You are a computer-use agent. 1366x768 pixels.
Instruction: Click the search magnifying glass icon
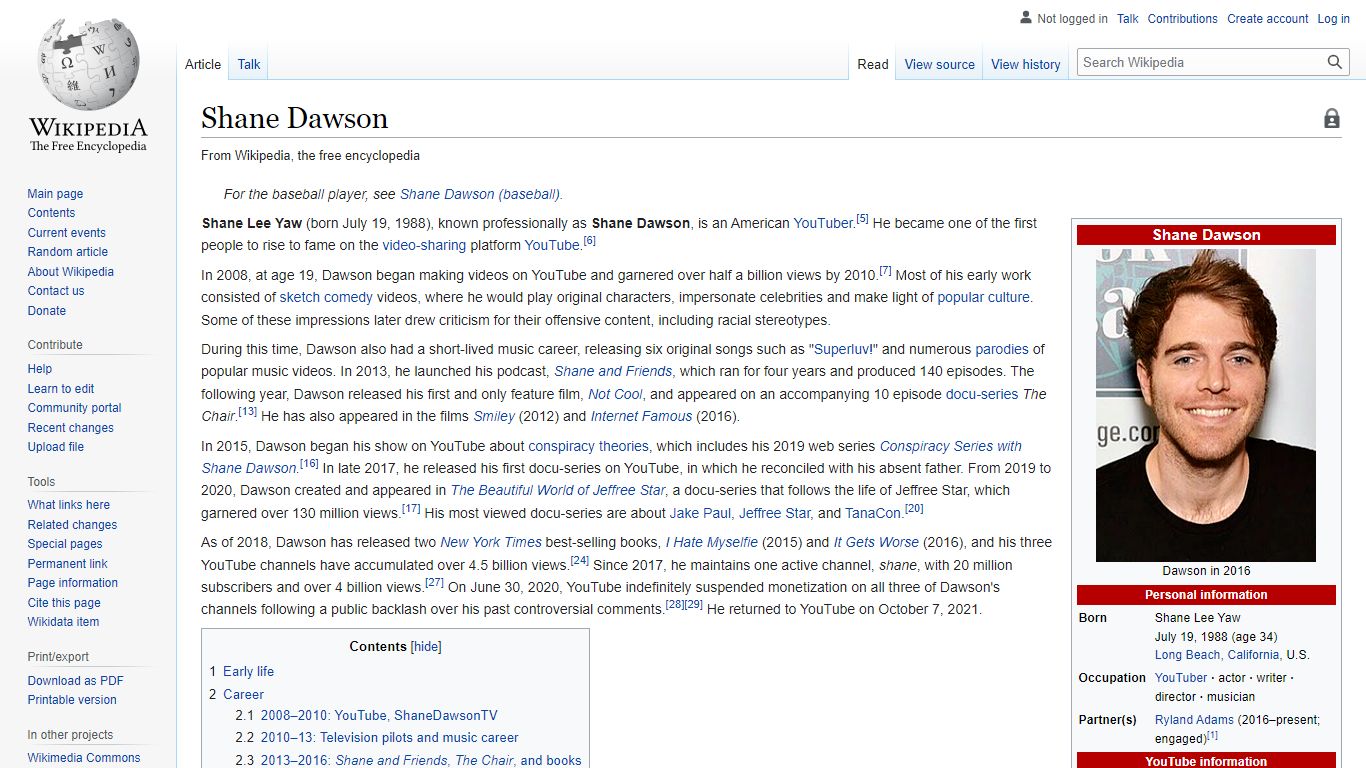click(x=1335, y=62)
